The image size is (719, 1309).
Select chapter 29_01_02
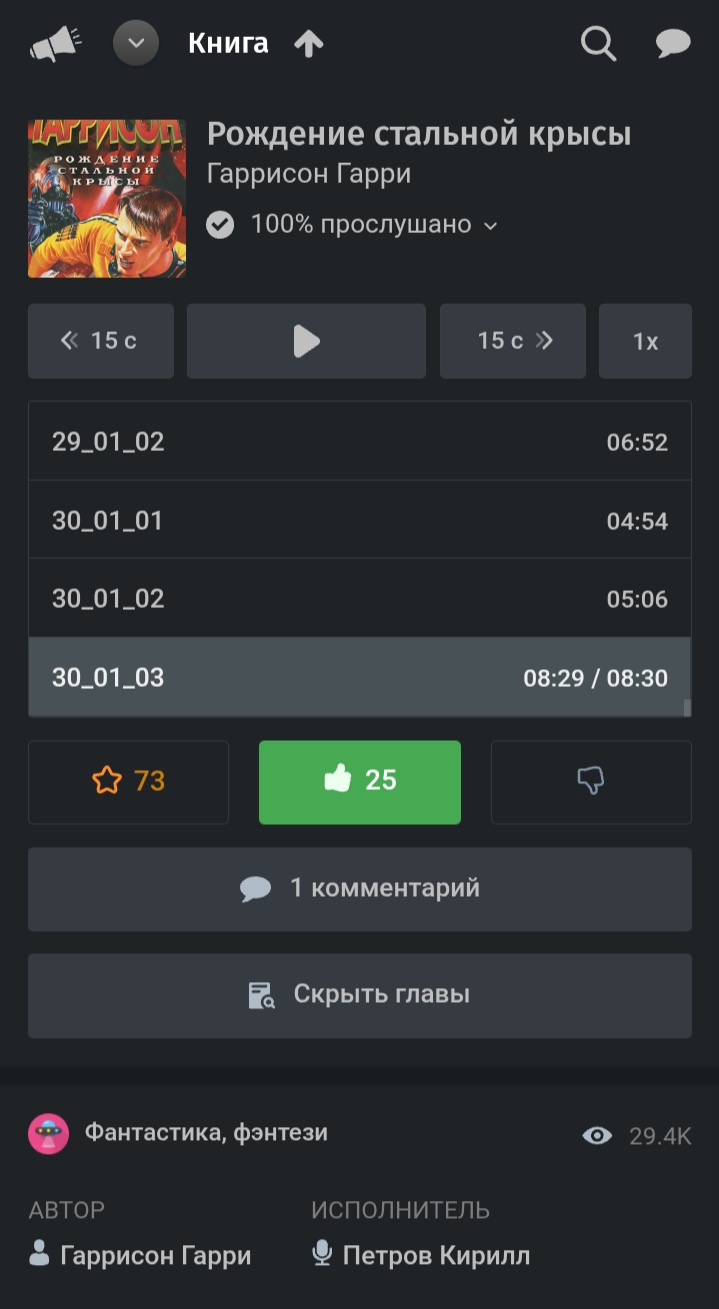coord(359,442)
